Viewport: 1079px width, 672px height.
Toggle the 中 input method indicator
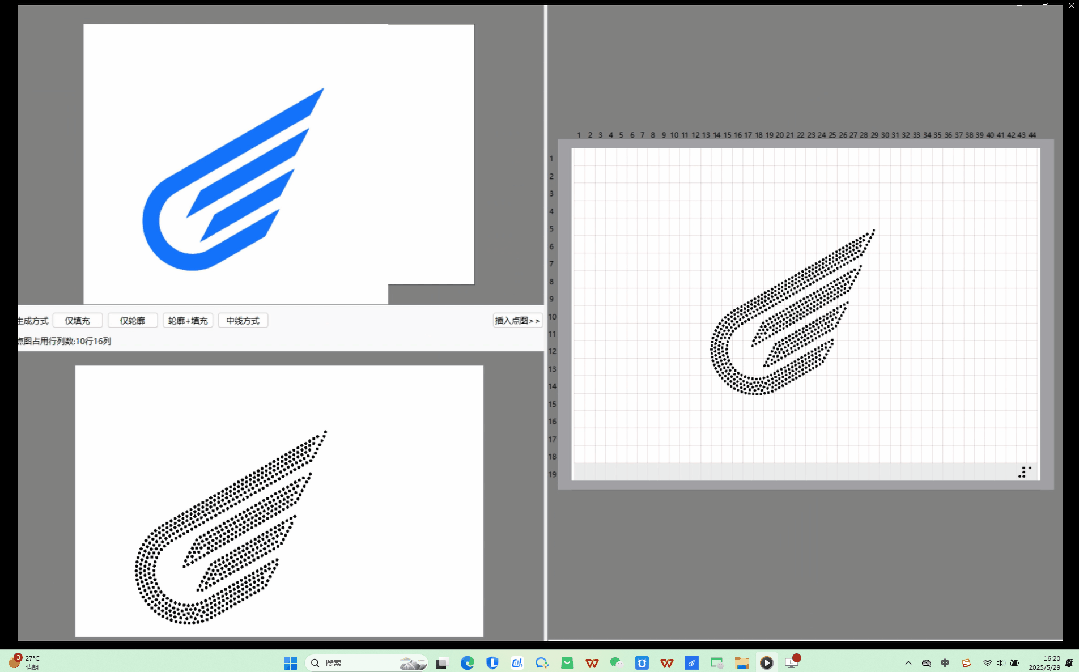[946, 663]
